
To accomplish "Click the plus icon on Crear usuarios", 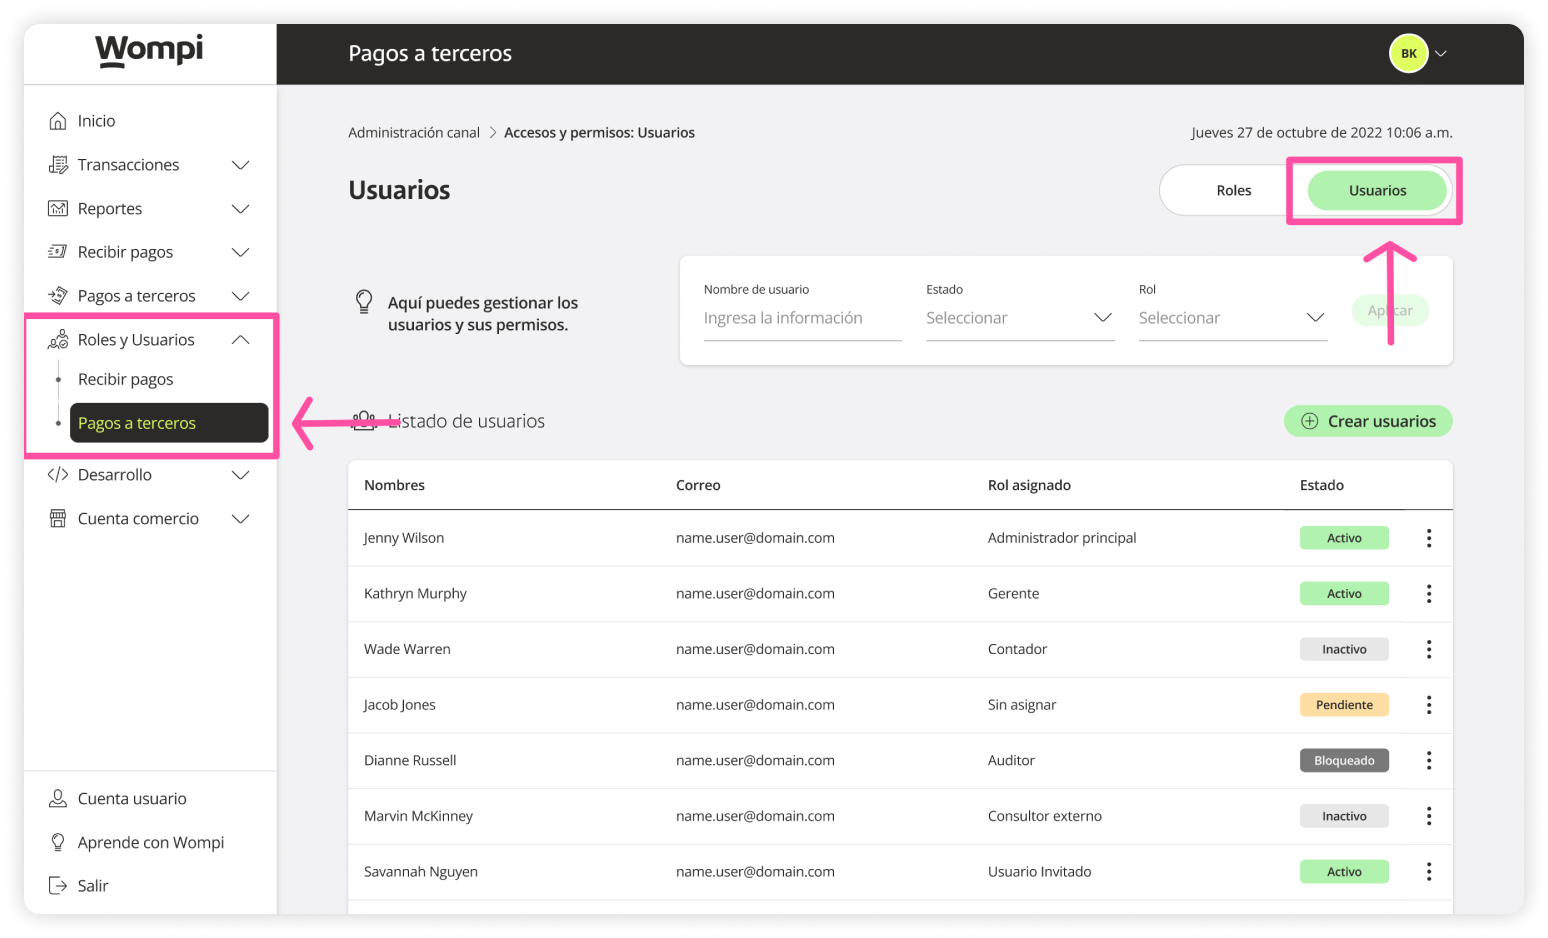I will (x=1309, y=421).
